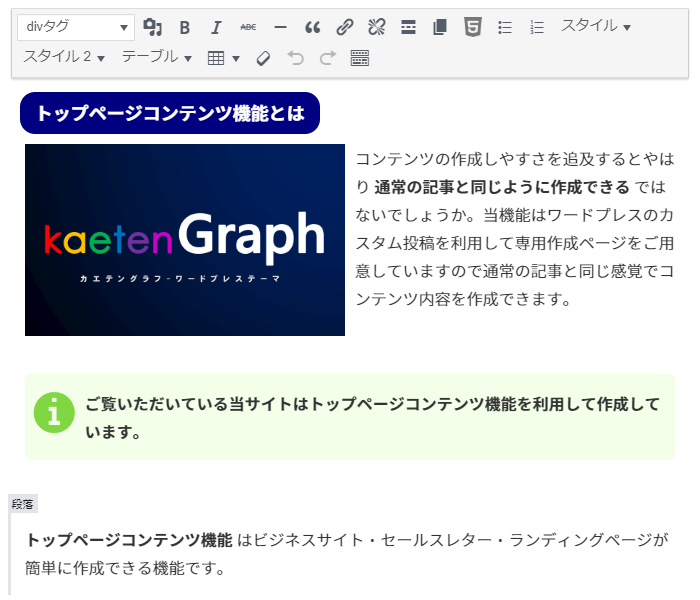The image size is (700, 600).
Task: Click the 段落 paragraph label tag
Action: 23,504
